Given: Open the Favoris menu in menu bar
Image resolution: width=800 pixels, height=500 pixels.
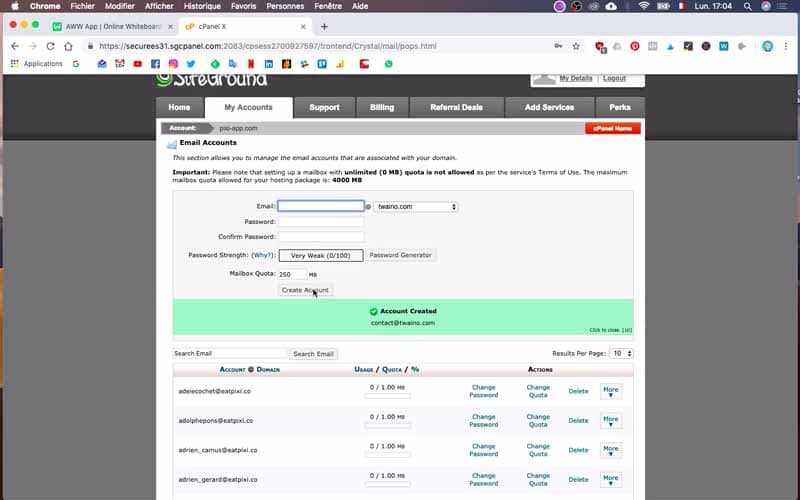Looking at the screenshot, I should 243,6.
